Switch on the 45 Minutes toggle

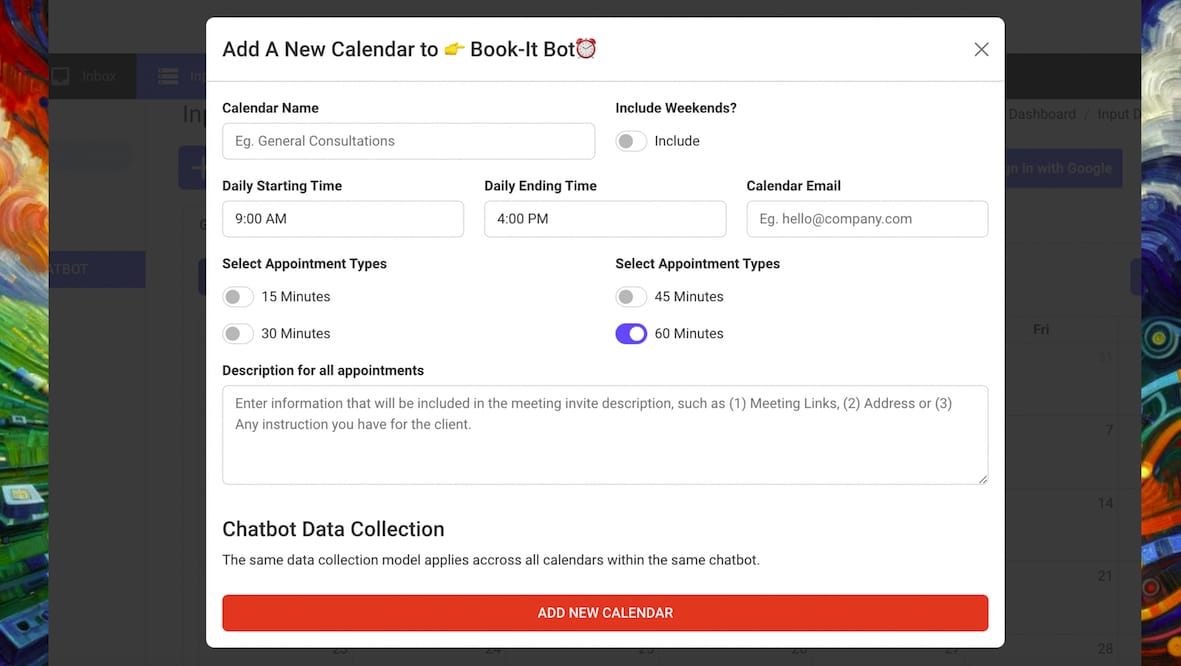631,297
